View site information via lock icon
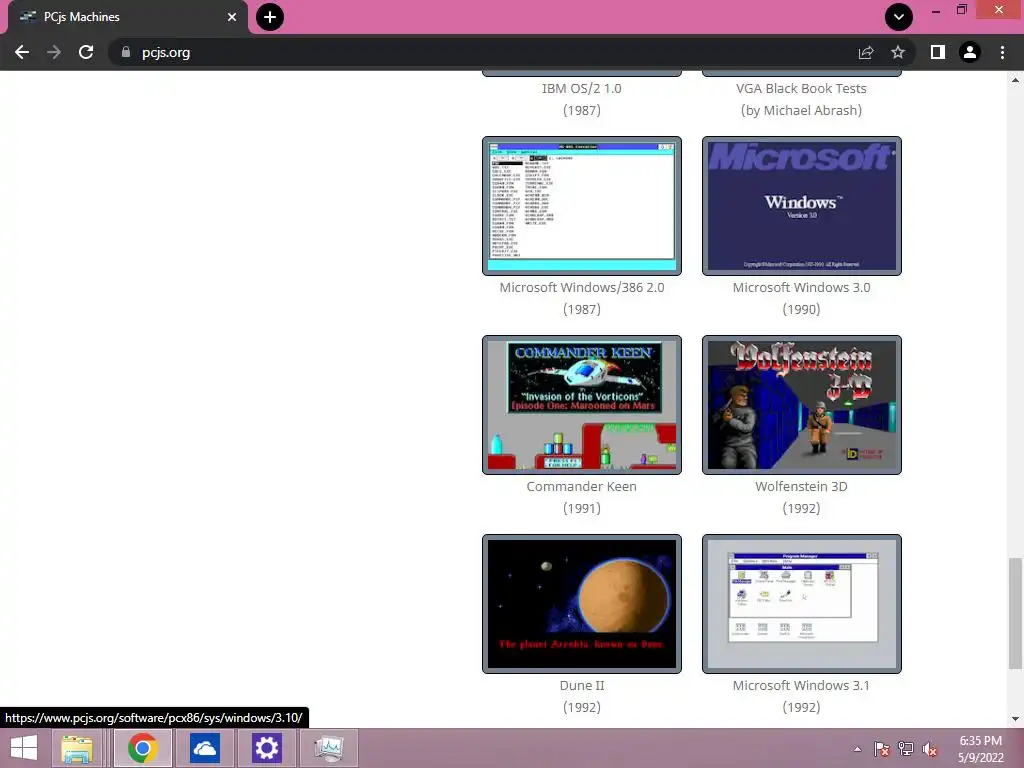 [126, 52]
